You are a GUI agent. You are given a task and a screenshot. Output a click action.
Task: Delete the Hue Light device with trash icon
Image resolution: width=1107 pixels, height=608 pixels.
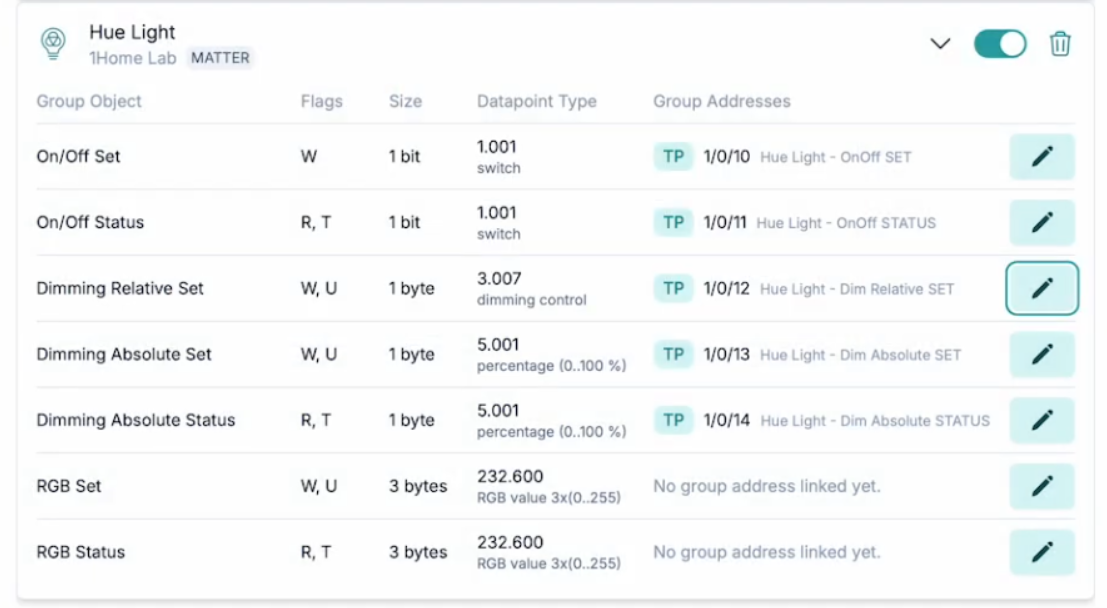tap(1060, 44)
